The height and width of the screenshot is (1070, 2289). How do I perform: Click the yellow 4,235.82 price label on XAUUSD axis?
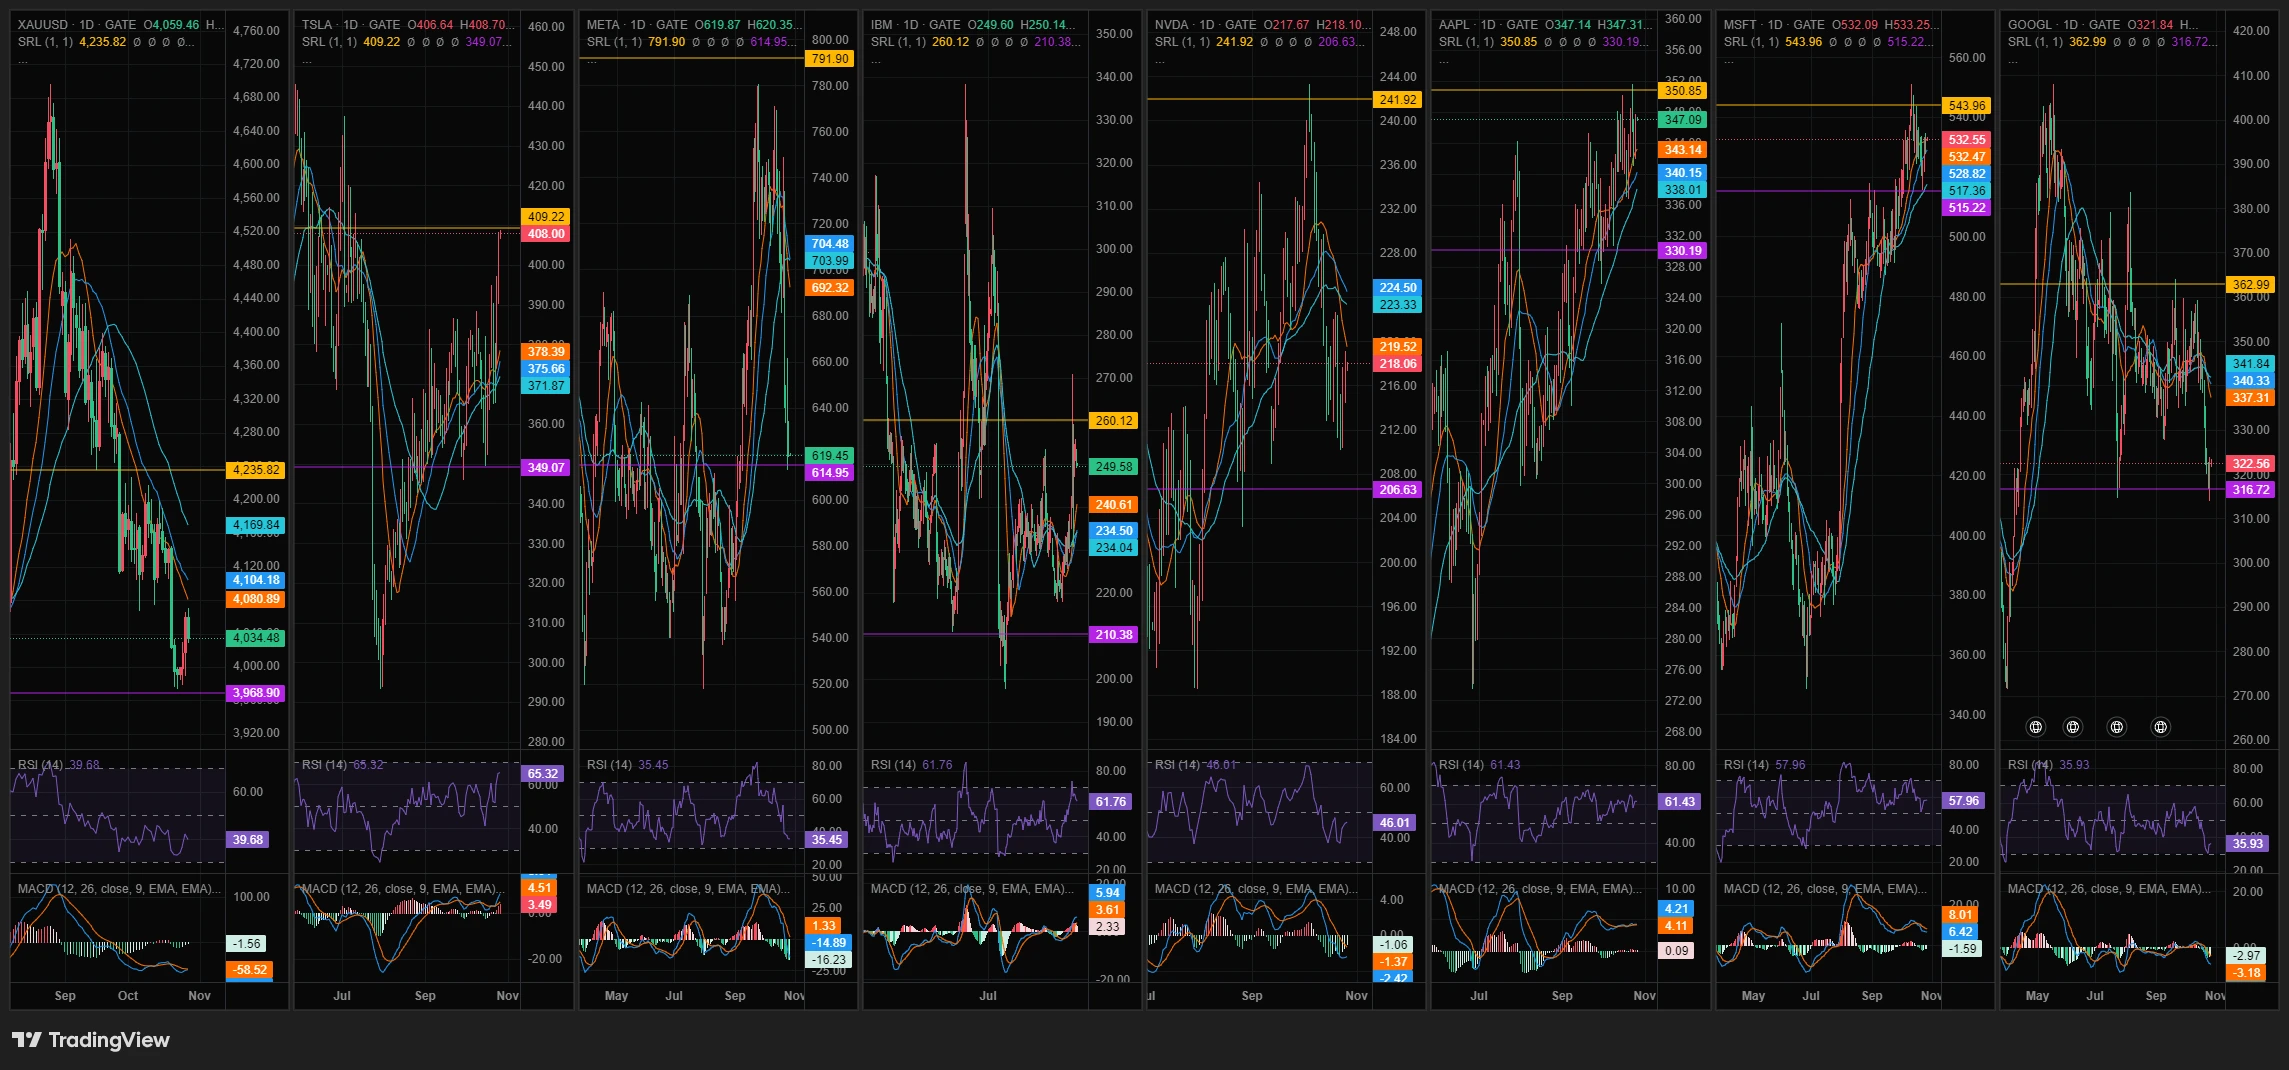[257, 470]
